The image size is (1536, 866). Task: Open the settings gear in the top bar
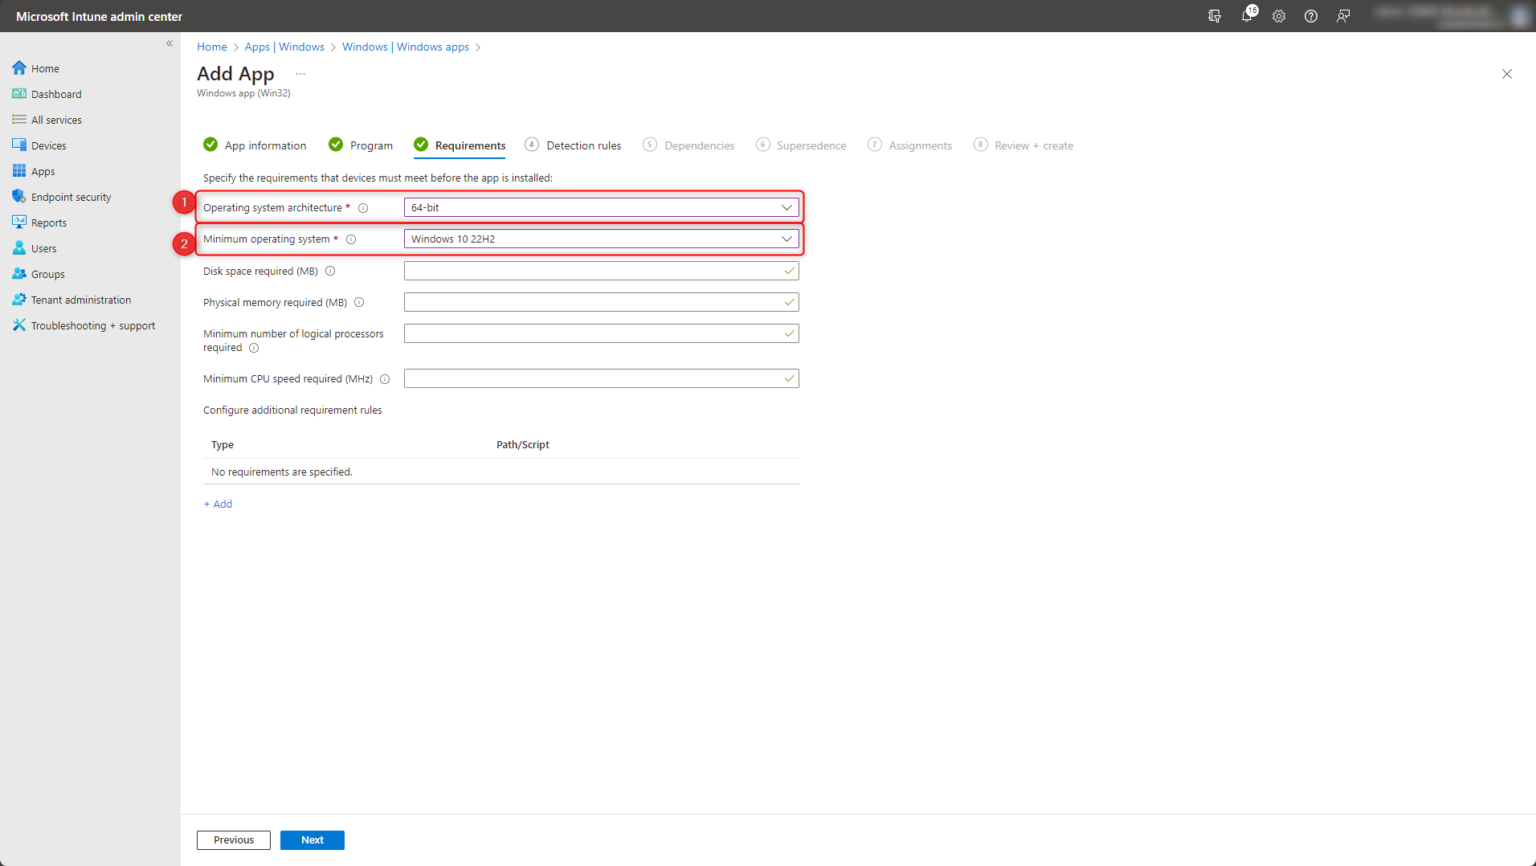pos(1278,16)
